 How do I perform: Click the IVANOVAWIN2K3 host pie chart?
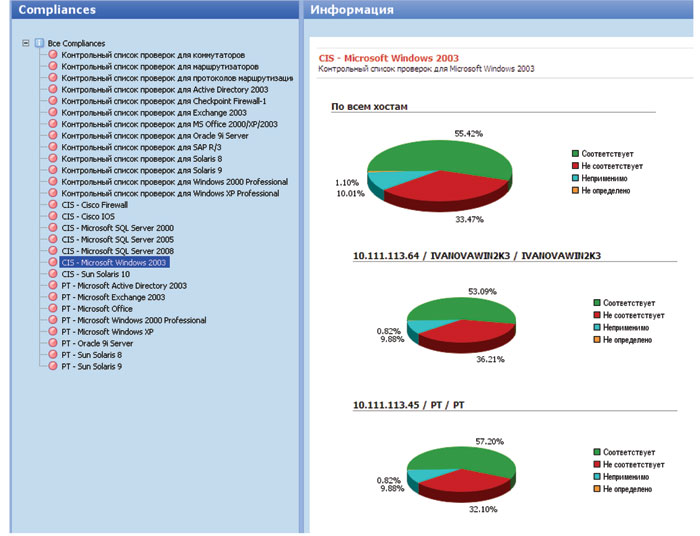click(461, 324)
